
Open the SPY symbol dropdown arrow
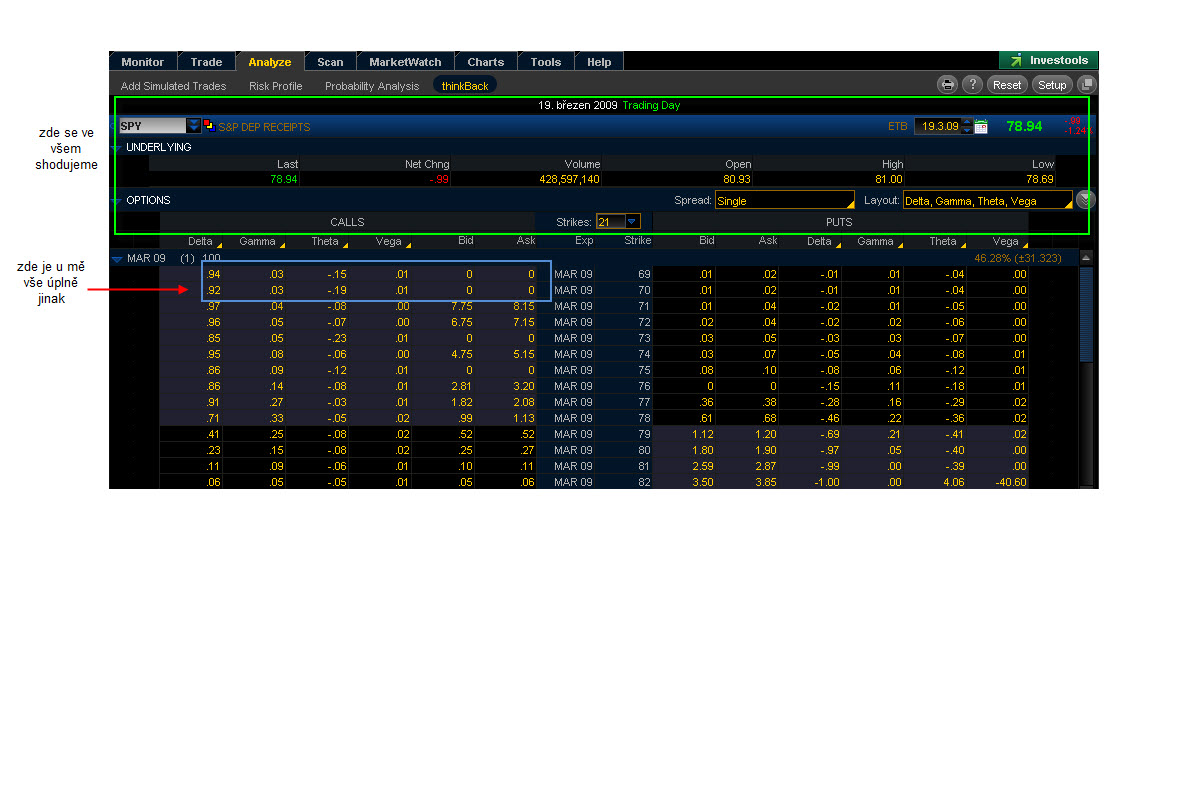(193, 126)
